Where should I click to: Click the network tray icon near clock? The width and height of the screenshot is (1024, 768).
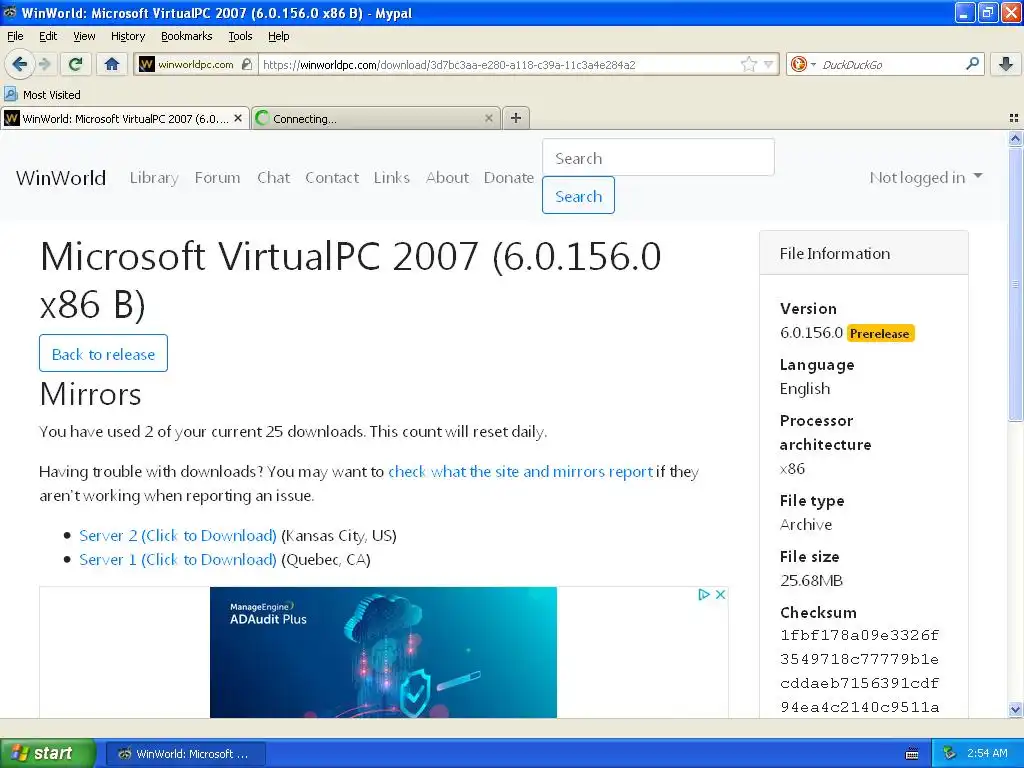(949, 753)
